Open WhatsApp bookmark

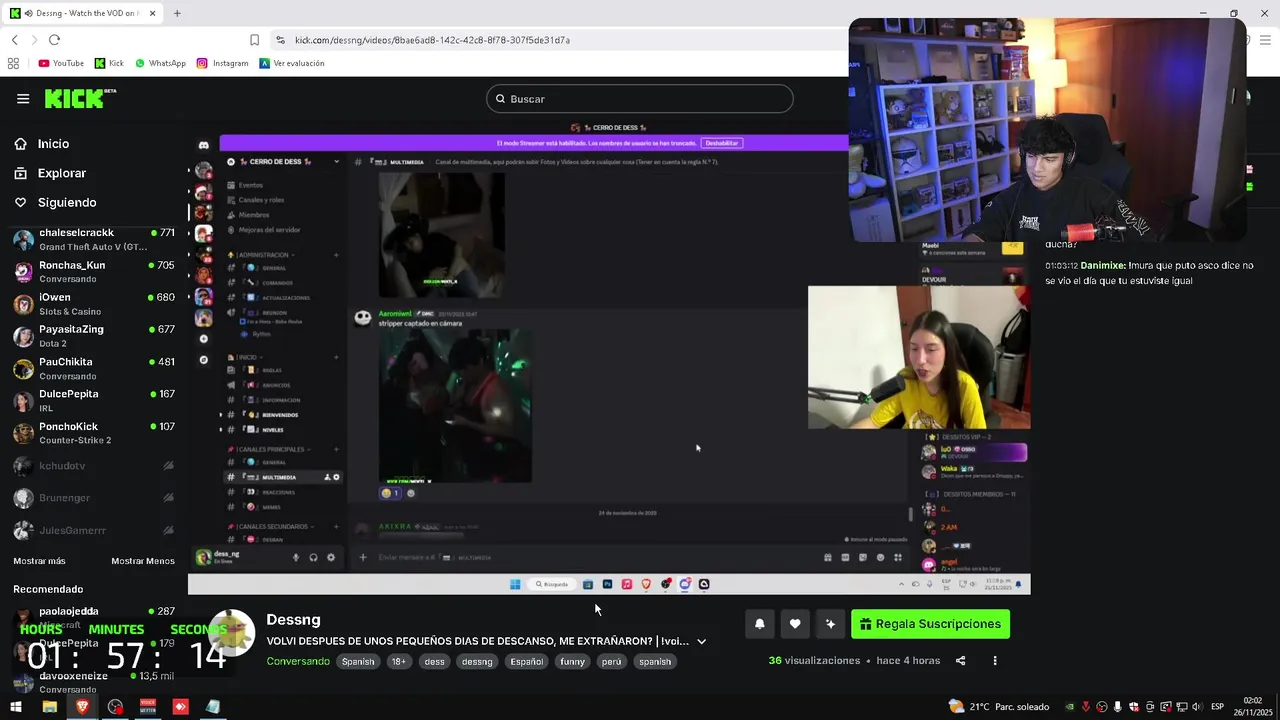[160, 63]
